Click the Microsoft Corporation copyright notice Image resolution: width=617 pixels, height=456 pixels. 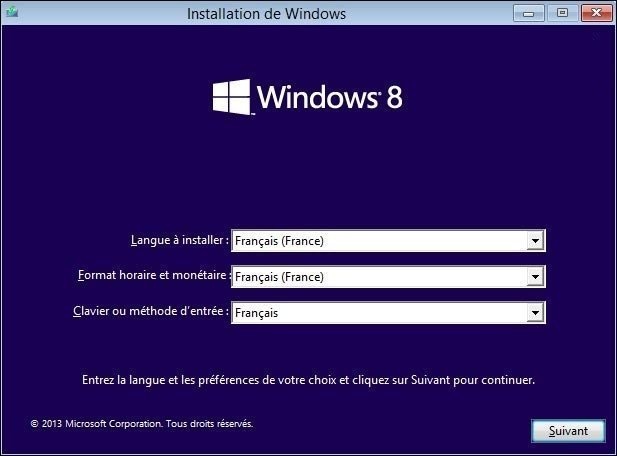[142, 424]
